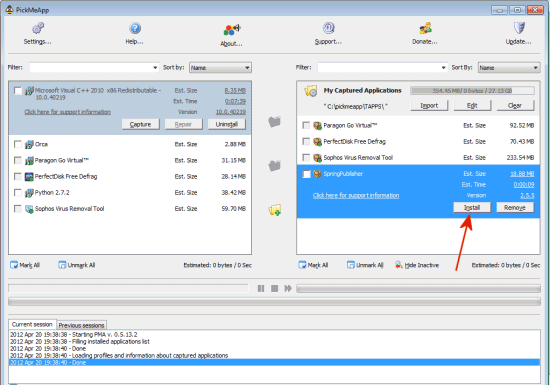Check the installed Sophos Virus Removal Tool checkbox
This screenshot has width=550, height=385.
click(x=18, y=209)
